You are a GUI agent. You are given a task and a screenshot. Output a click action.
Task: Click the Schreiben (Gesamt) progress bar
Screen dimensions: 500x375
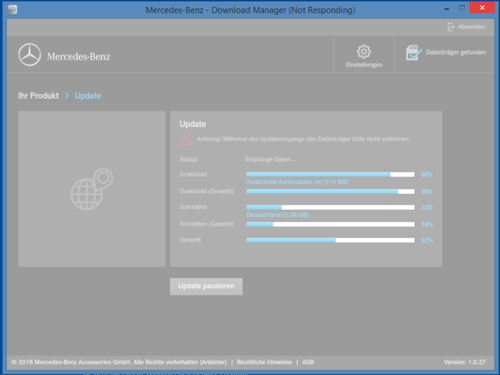[x=330, y=224]
